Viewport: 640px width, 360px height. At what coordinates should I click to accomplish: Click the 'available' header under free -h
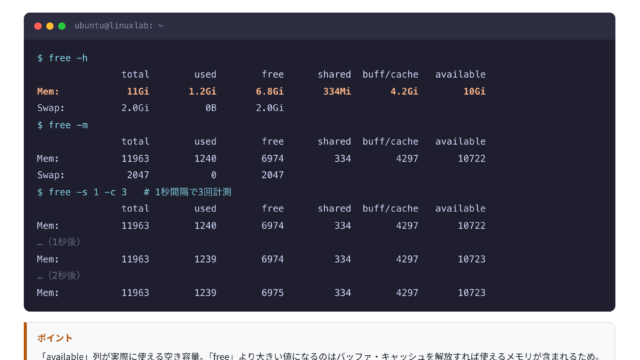pyautogui.click(x=460, y=74)
